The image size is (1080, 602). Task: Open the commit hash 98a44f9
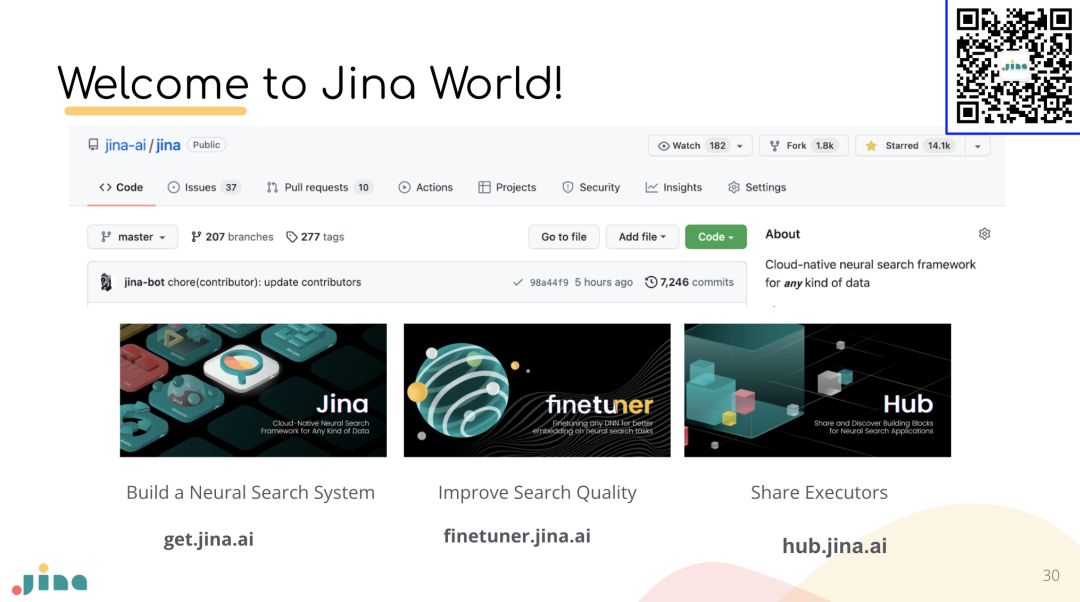point(549,282)
